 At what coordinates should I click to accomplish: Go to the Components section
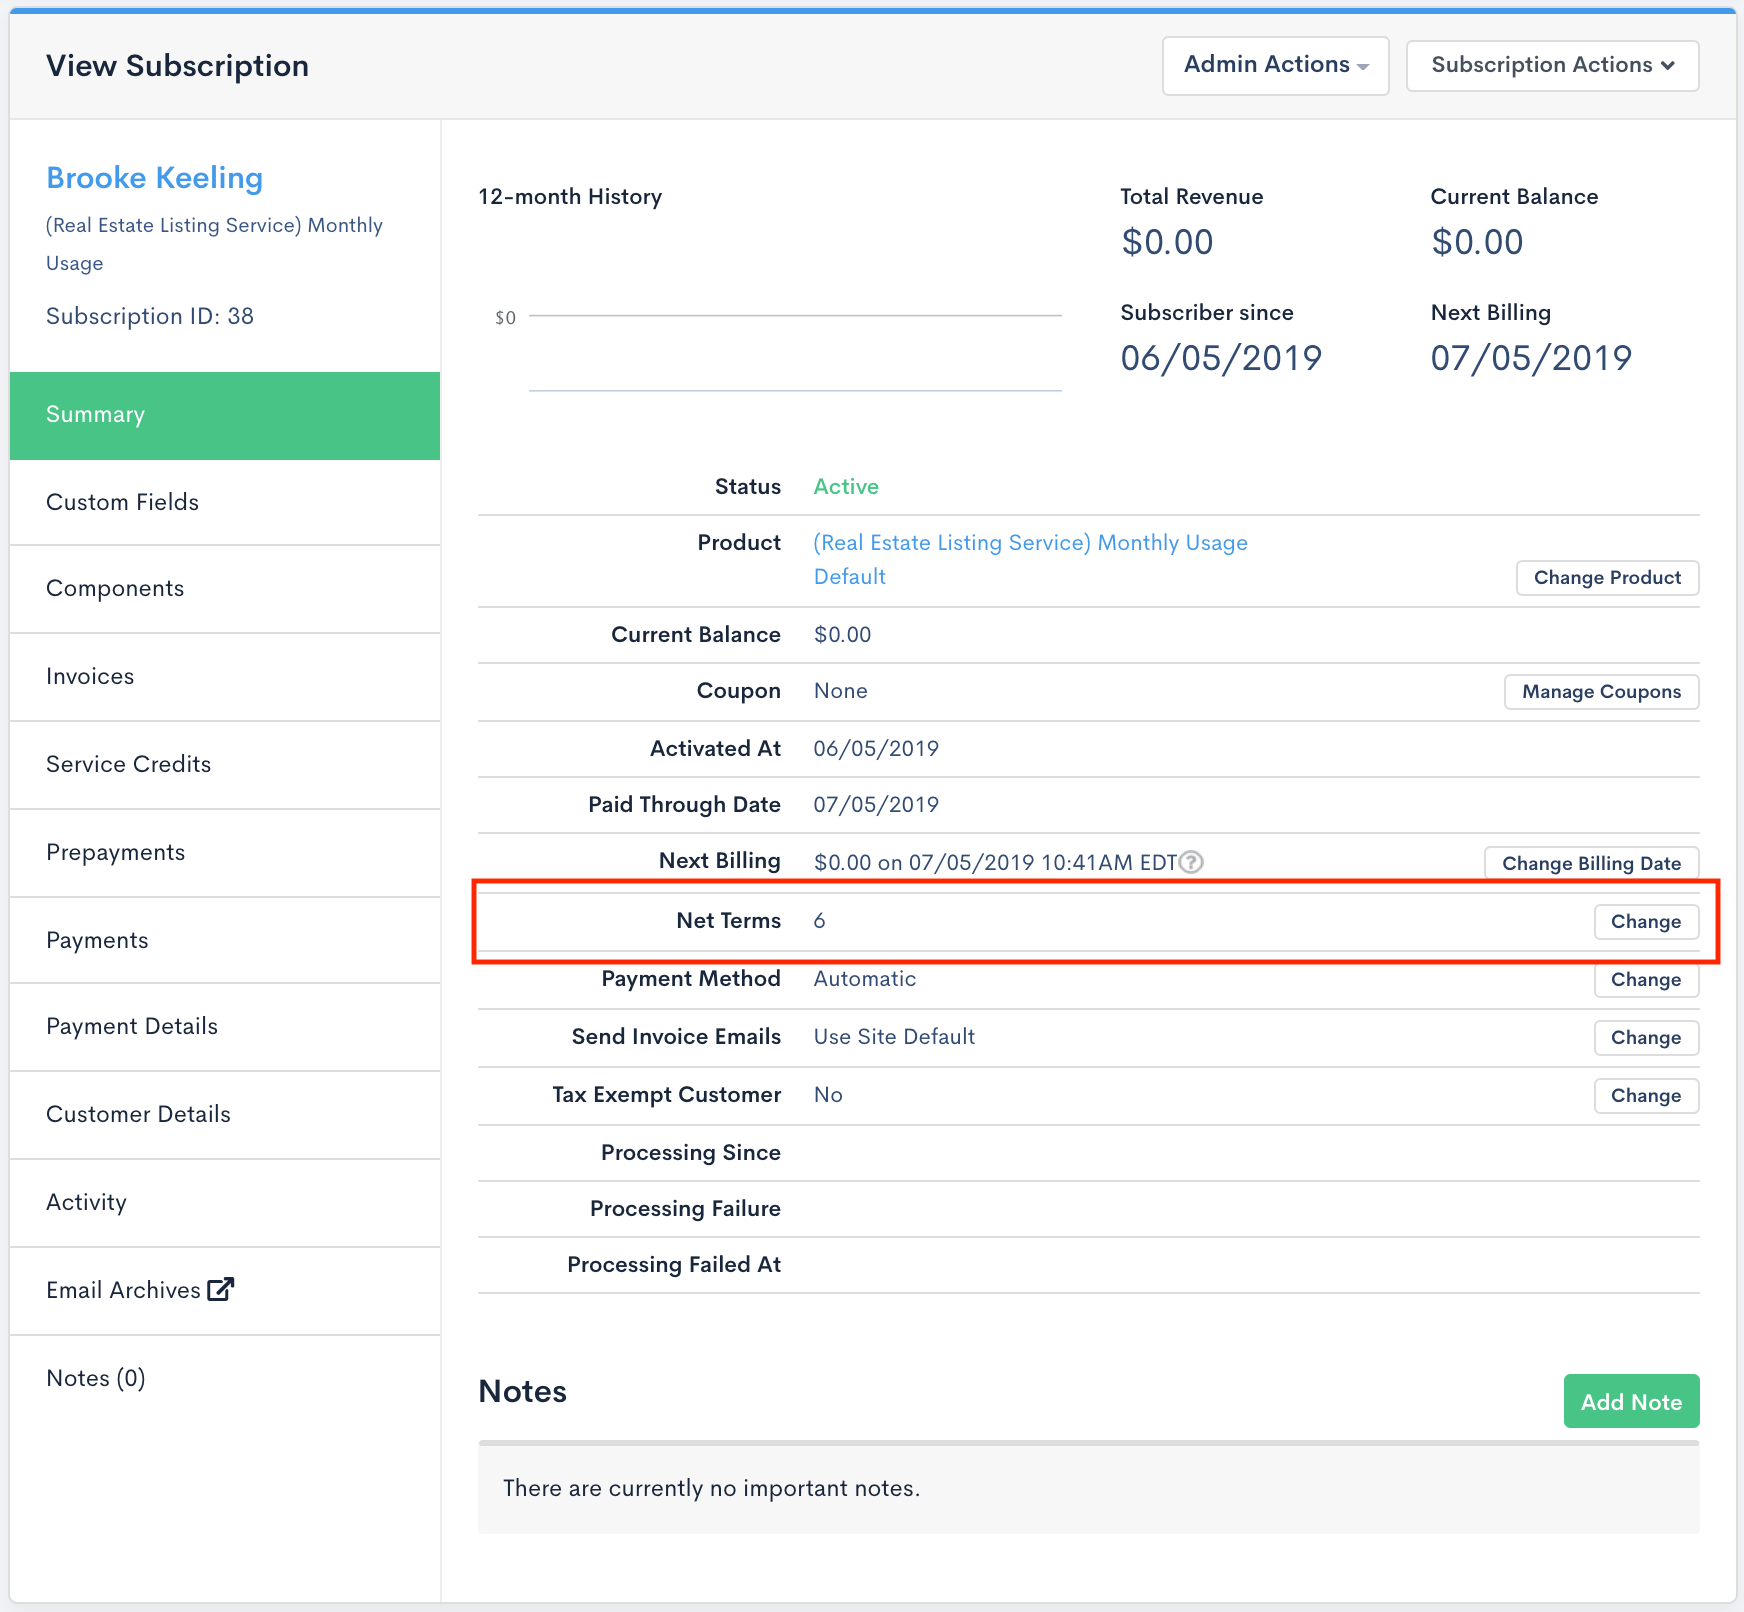(x=225, y=589)
